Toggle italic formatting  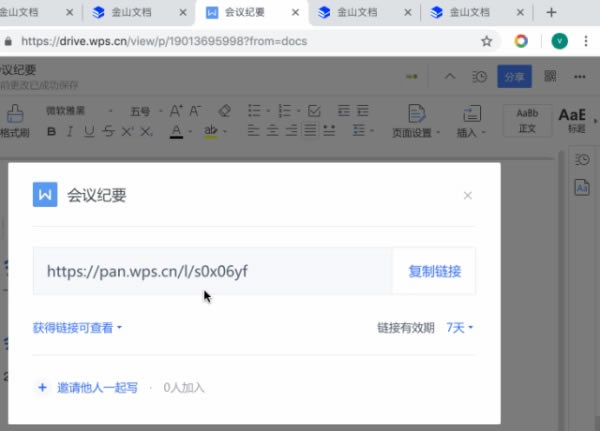coord(70,132)
